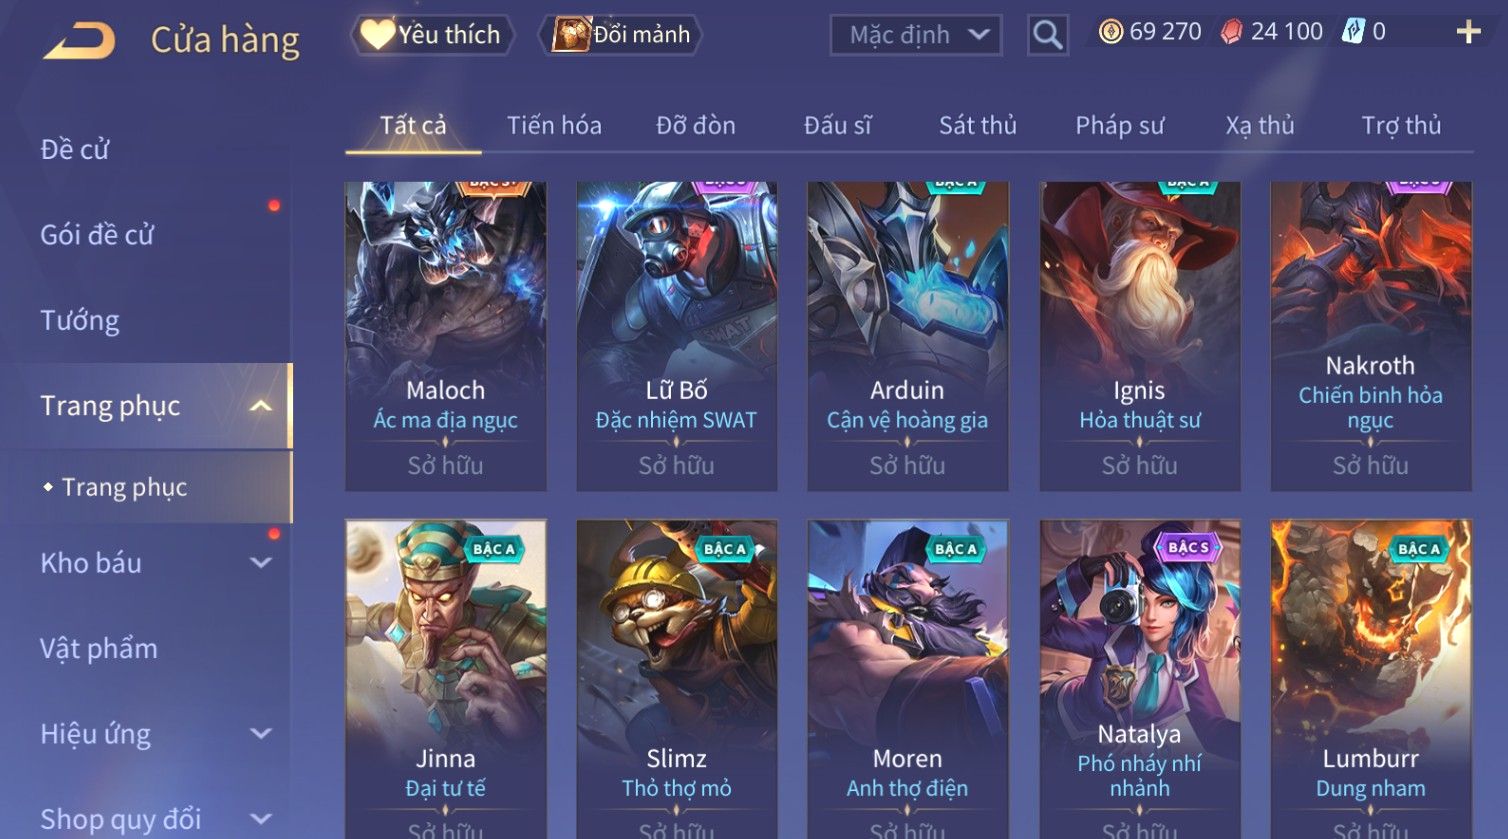The width and height of the screenshot is (1508, 839).
Task: Open Yêu thích favorites heart
Action: [432, 35]
